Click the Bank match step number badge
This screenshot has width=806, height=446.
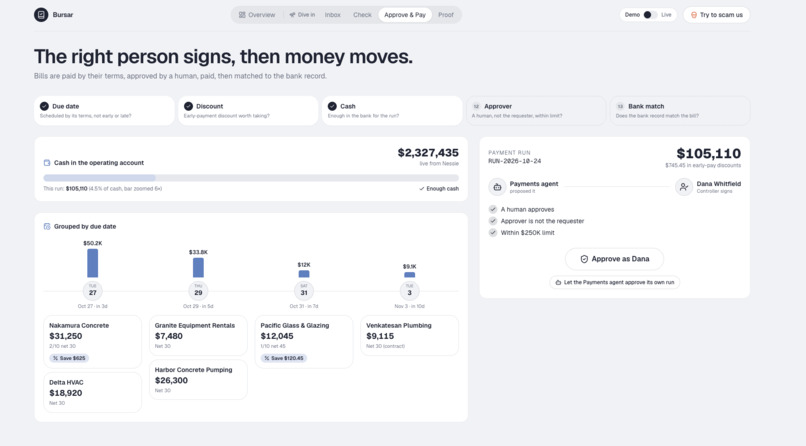620,106
